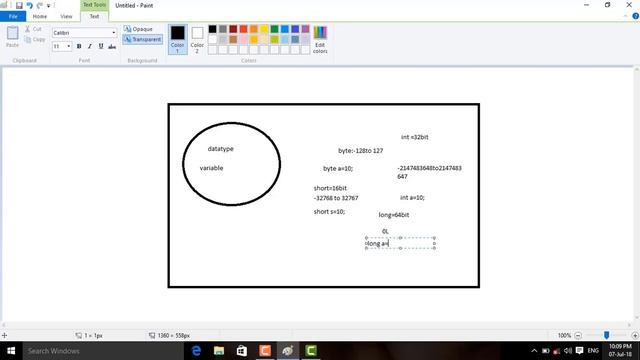This screenshot has height=360, width=640.
Task: Click the vertical scrollbar
Action: (x=636, y=194)
